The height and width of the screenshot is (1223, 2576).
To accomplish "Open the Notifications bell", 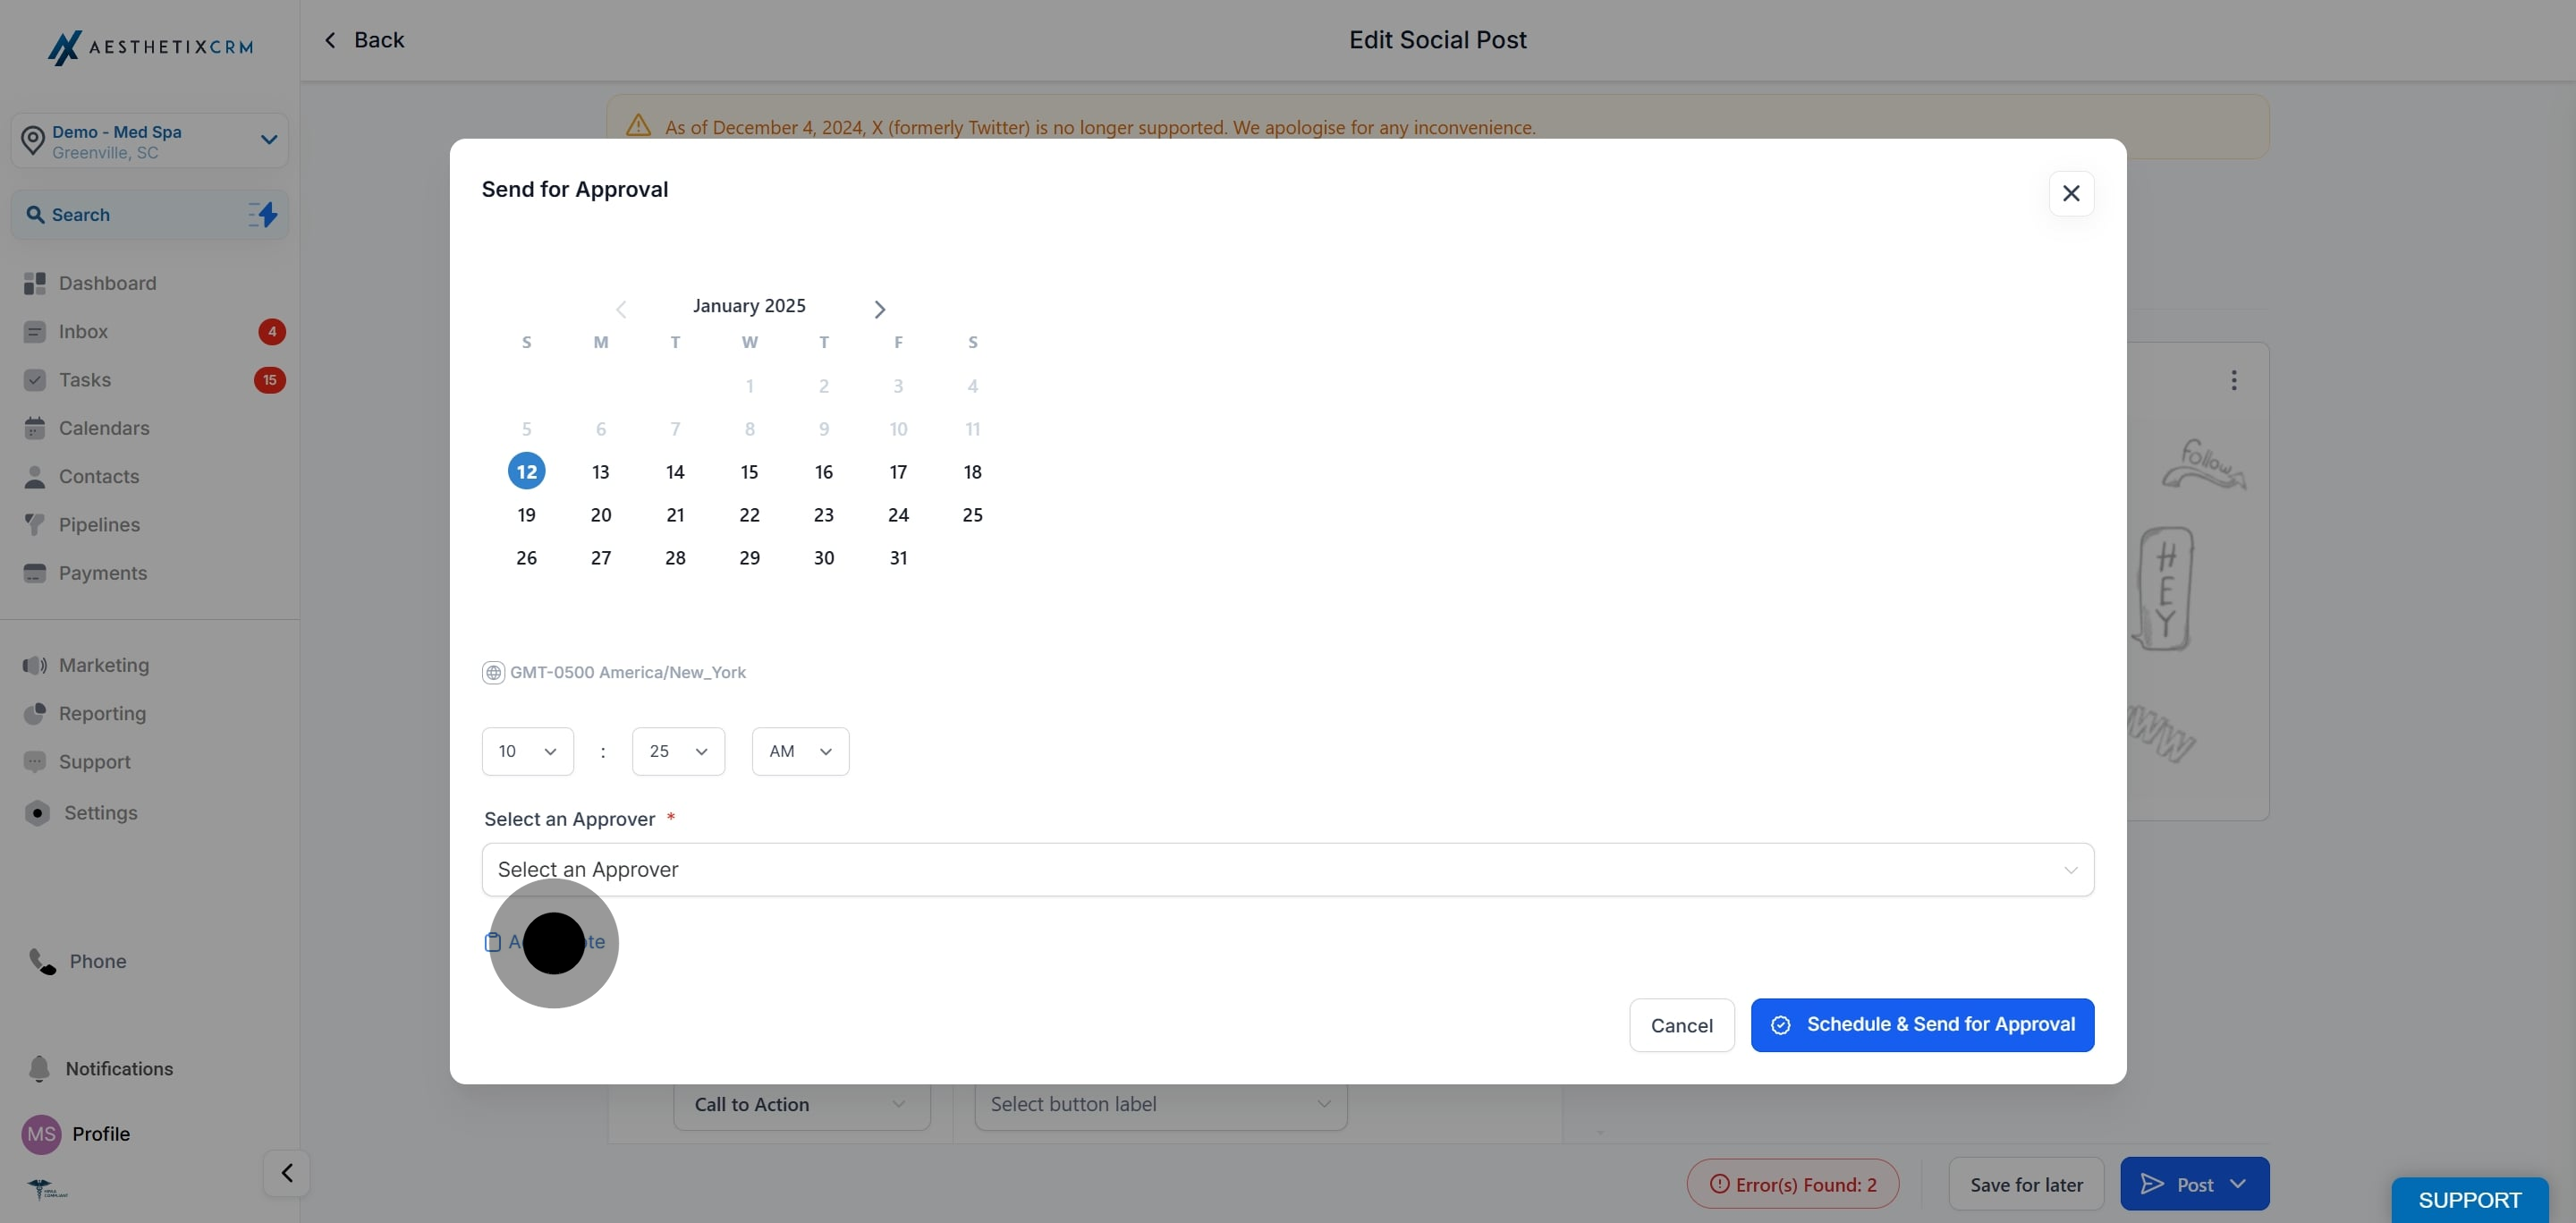I will pyautogui.click(x=39, y=1068).
